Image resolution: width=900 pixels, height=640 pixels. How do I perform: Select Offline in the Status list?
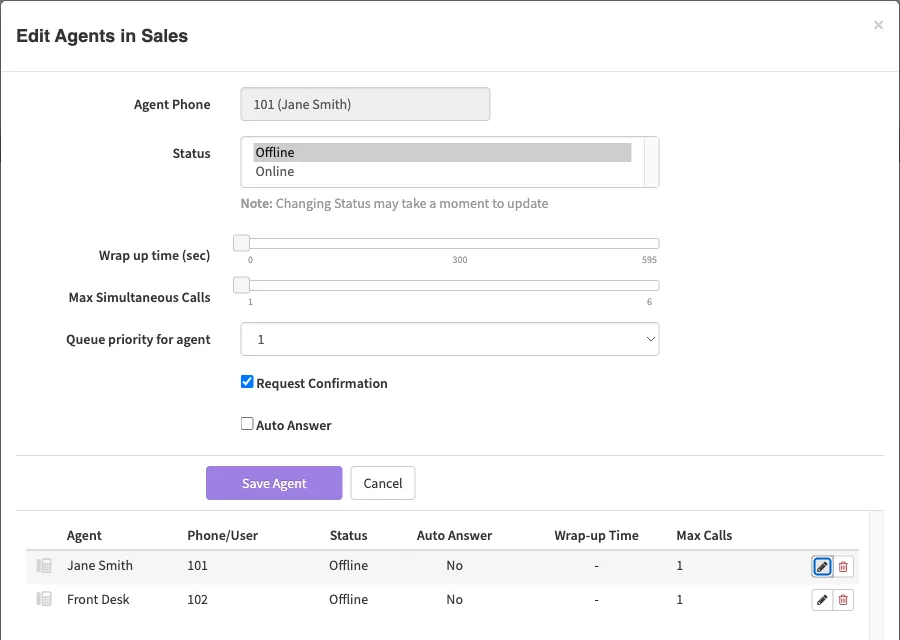coord(442,152)
